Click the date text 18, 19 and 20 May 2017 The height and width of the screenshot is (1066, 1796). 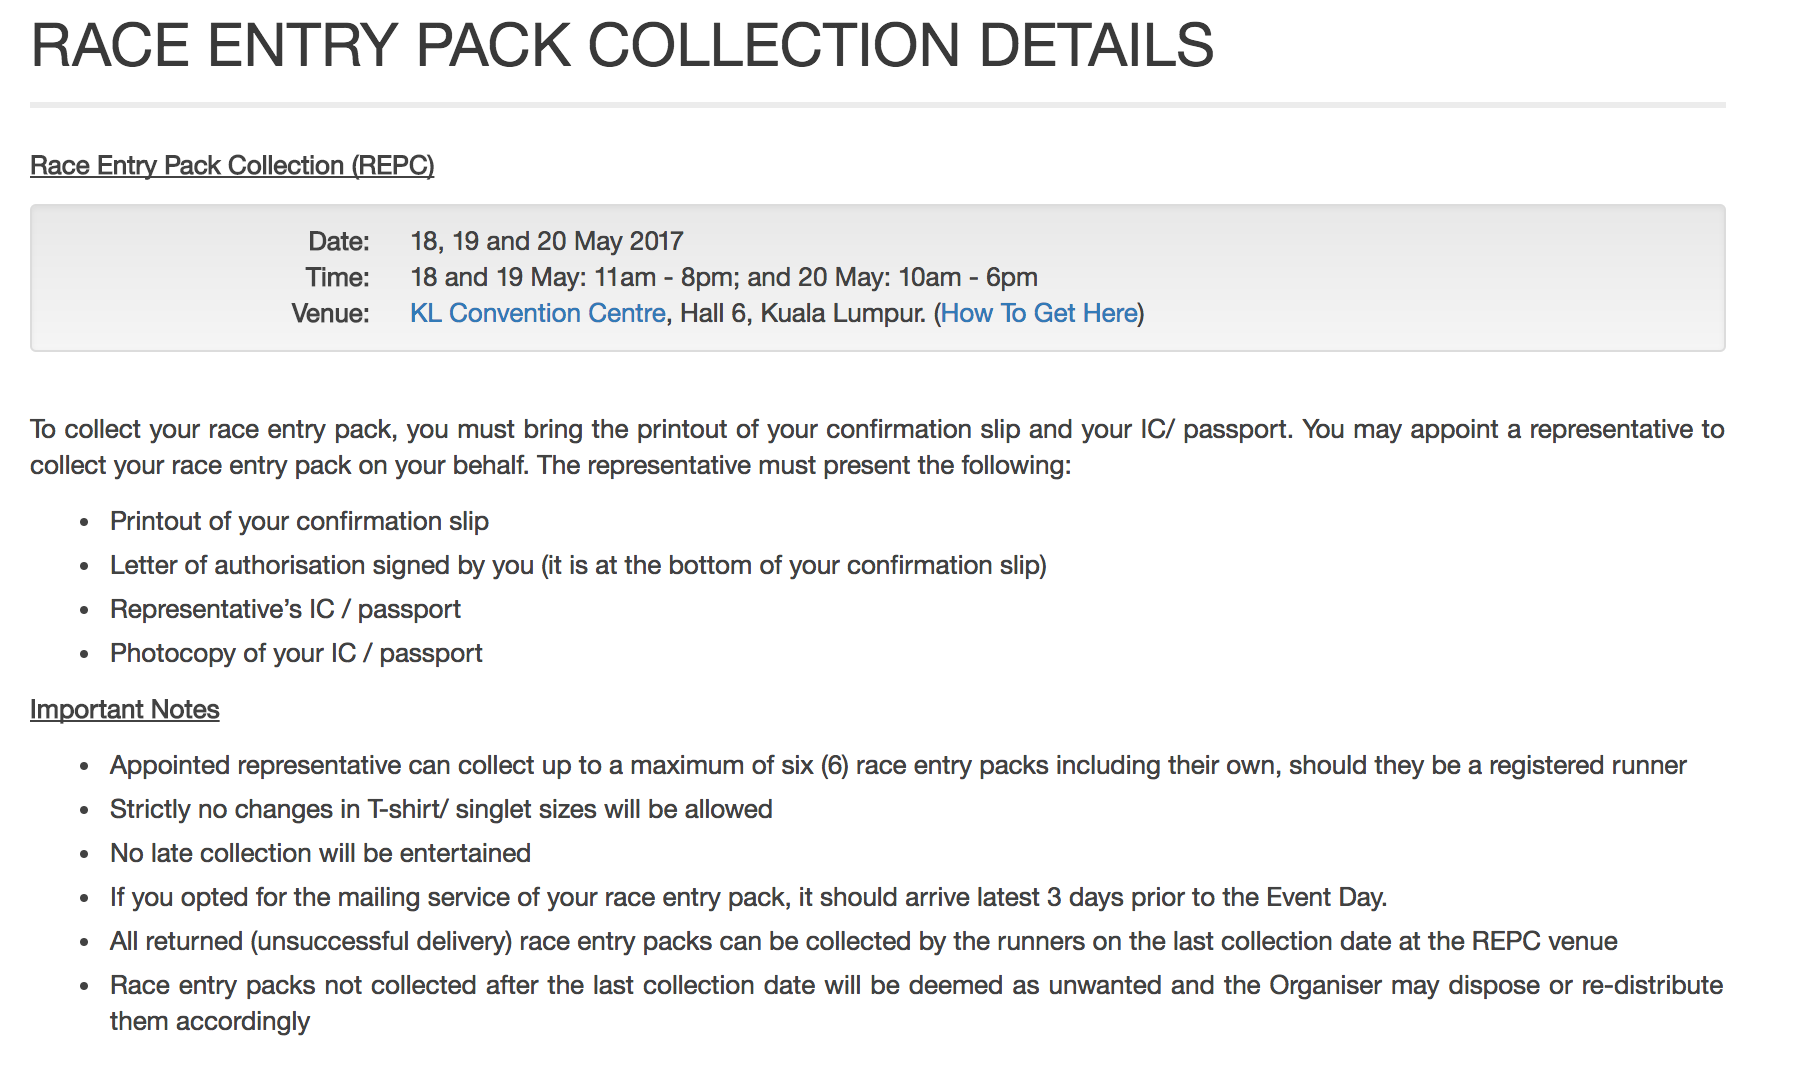(546, 241)
